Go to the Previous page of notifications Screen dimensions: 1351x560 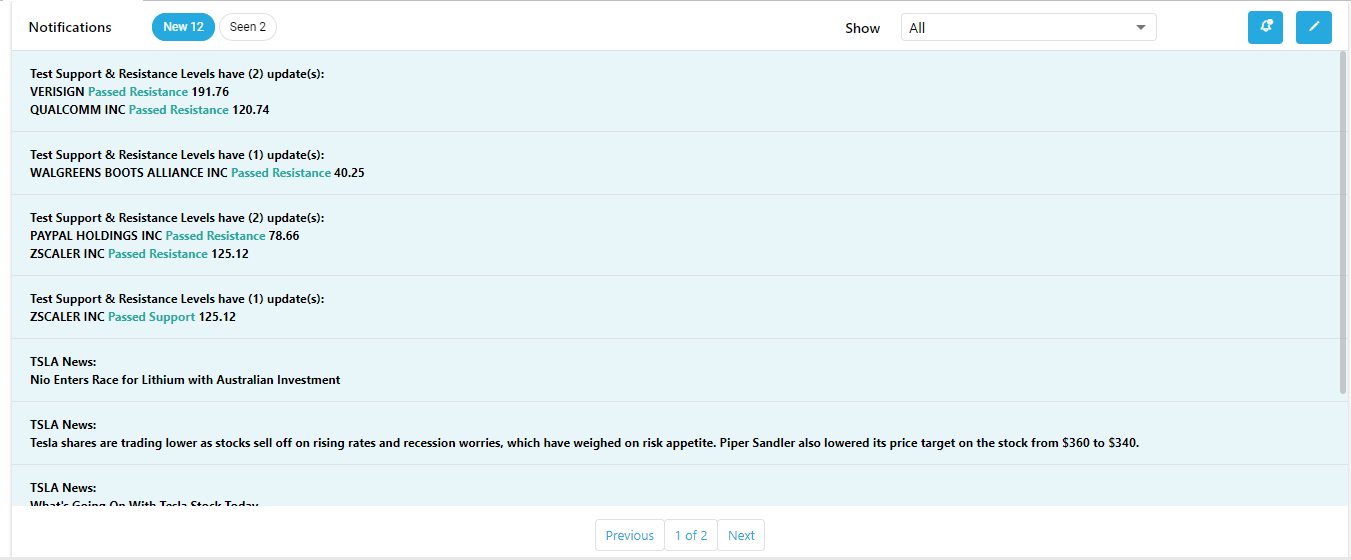coord(629,535)
